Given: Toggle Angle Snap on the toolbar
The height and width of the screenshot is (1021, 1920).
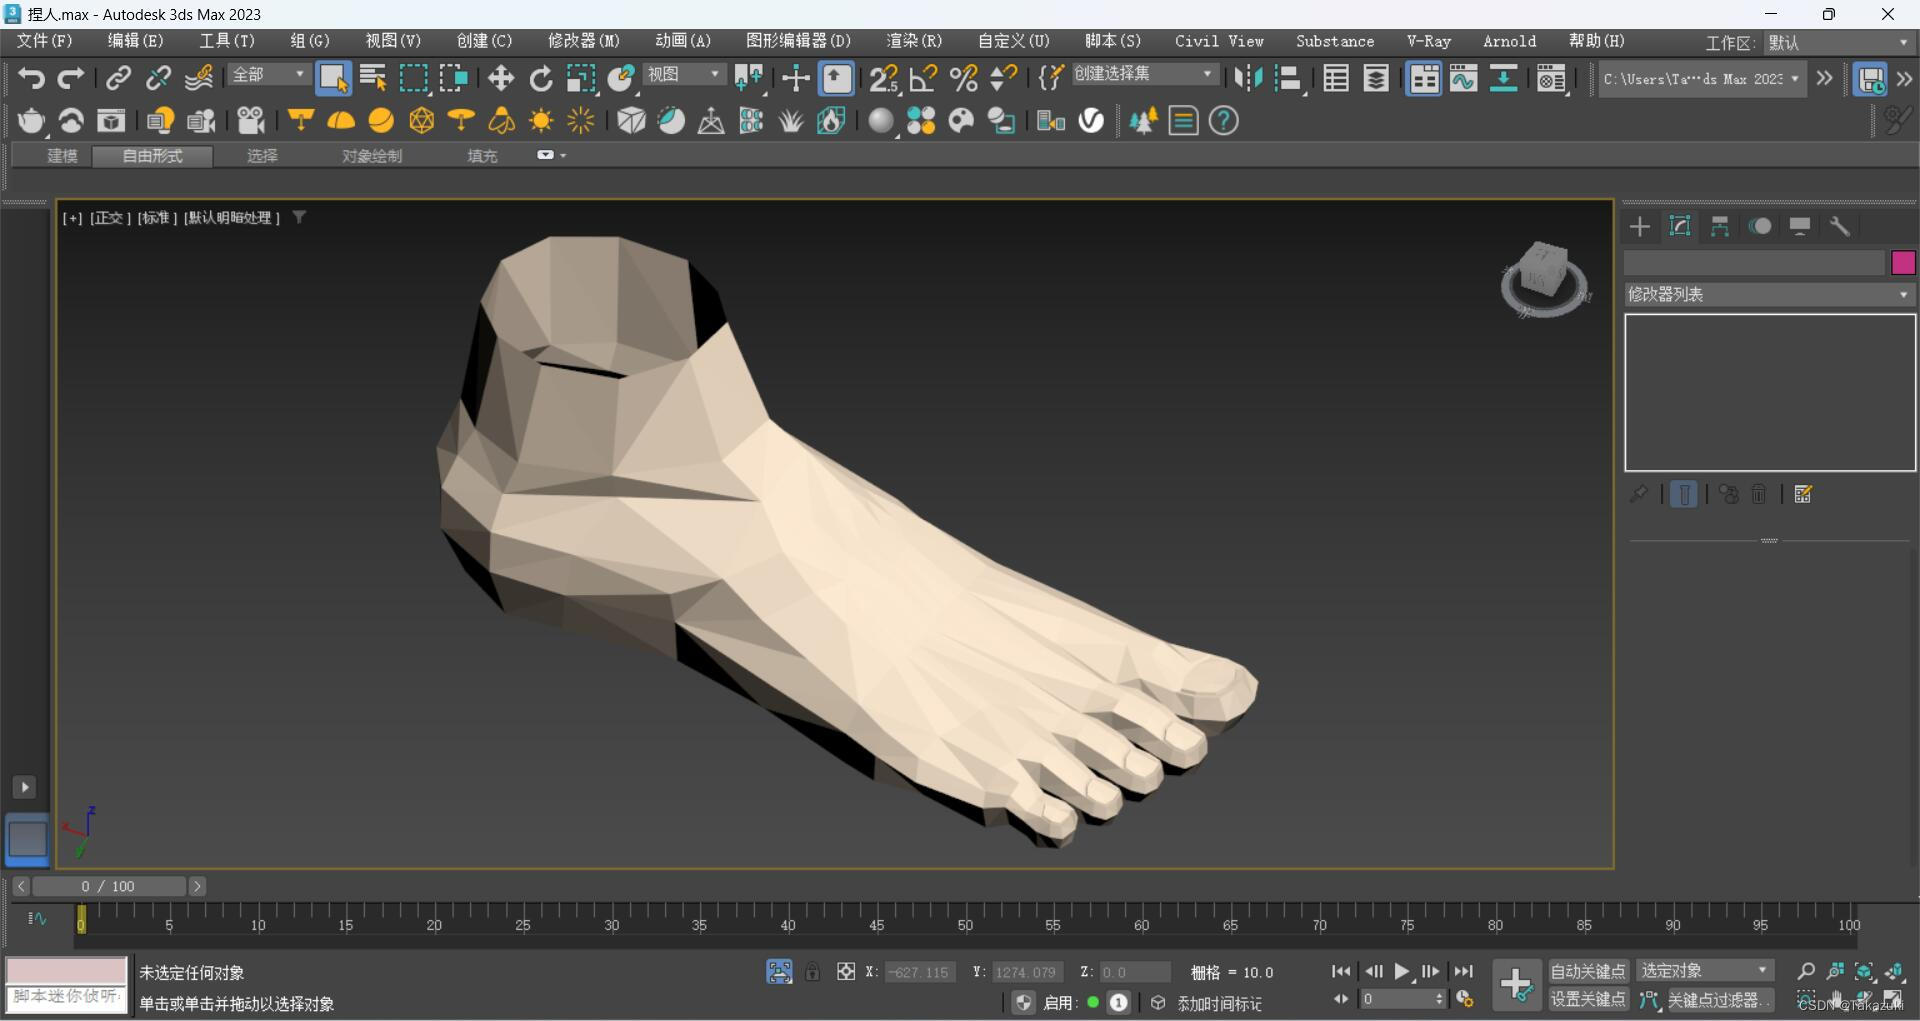Looking at the screenshot, I should [x=924, y=78].
